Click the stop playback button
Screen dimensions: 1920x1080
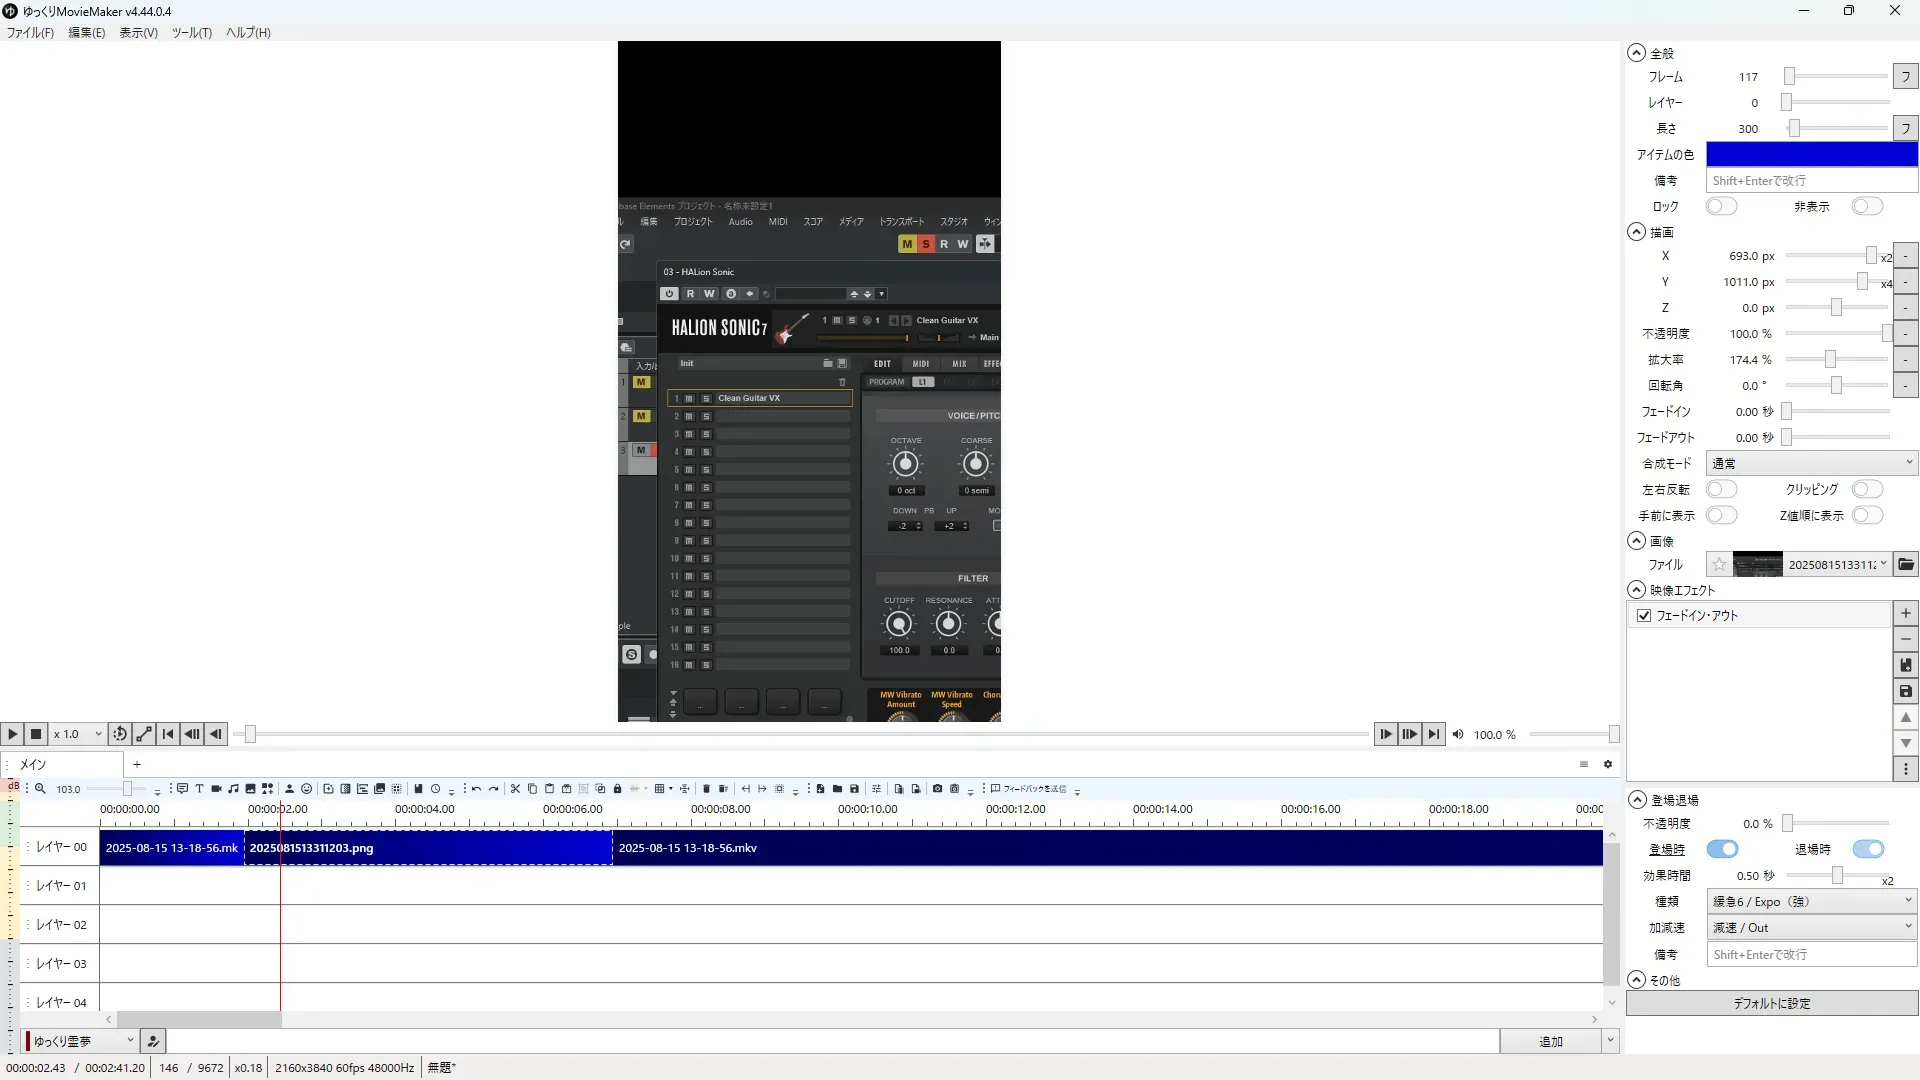[36, 734]
